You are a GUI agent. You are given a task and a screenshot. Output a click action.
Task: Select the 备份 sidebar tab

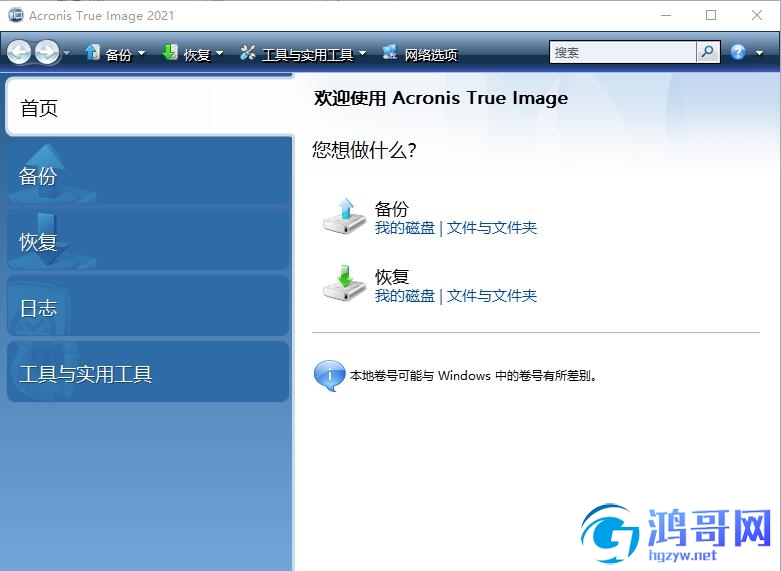coord(148,173)
